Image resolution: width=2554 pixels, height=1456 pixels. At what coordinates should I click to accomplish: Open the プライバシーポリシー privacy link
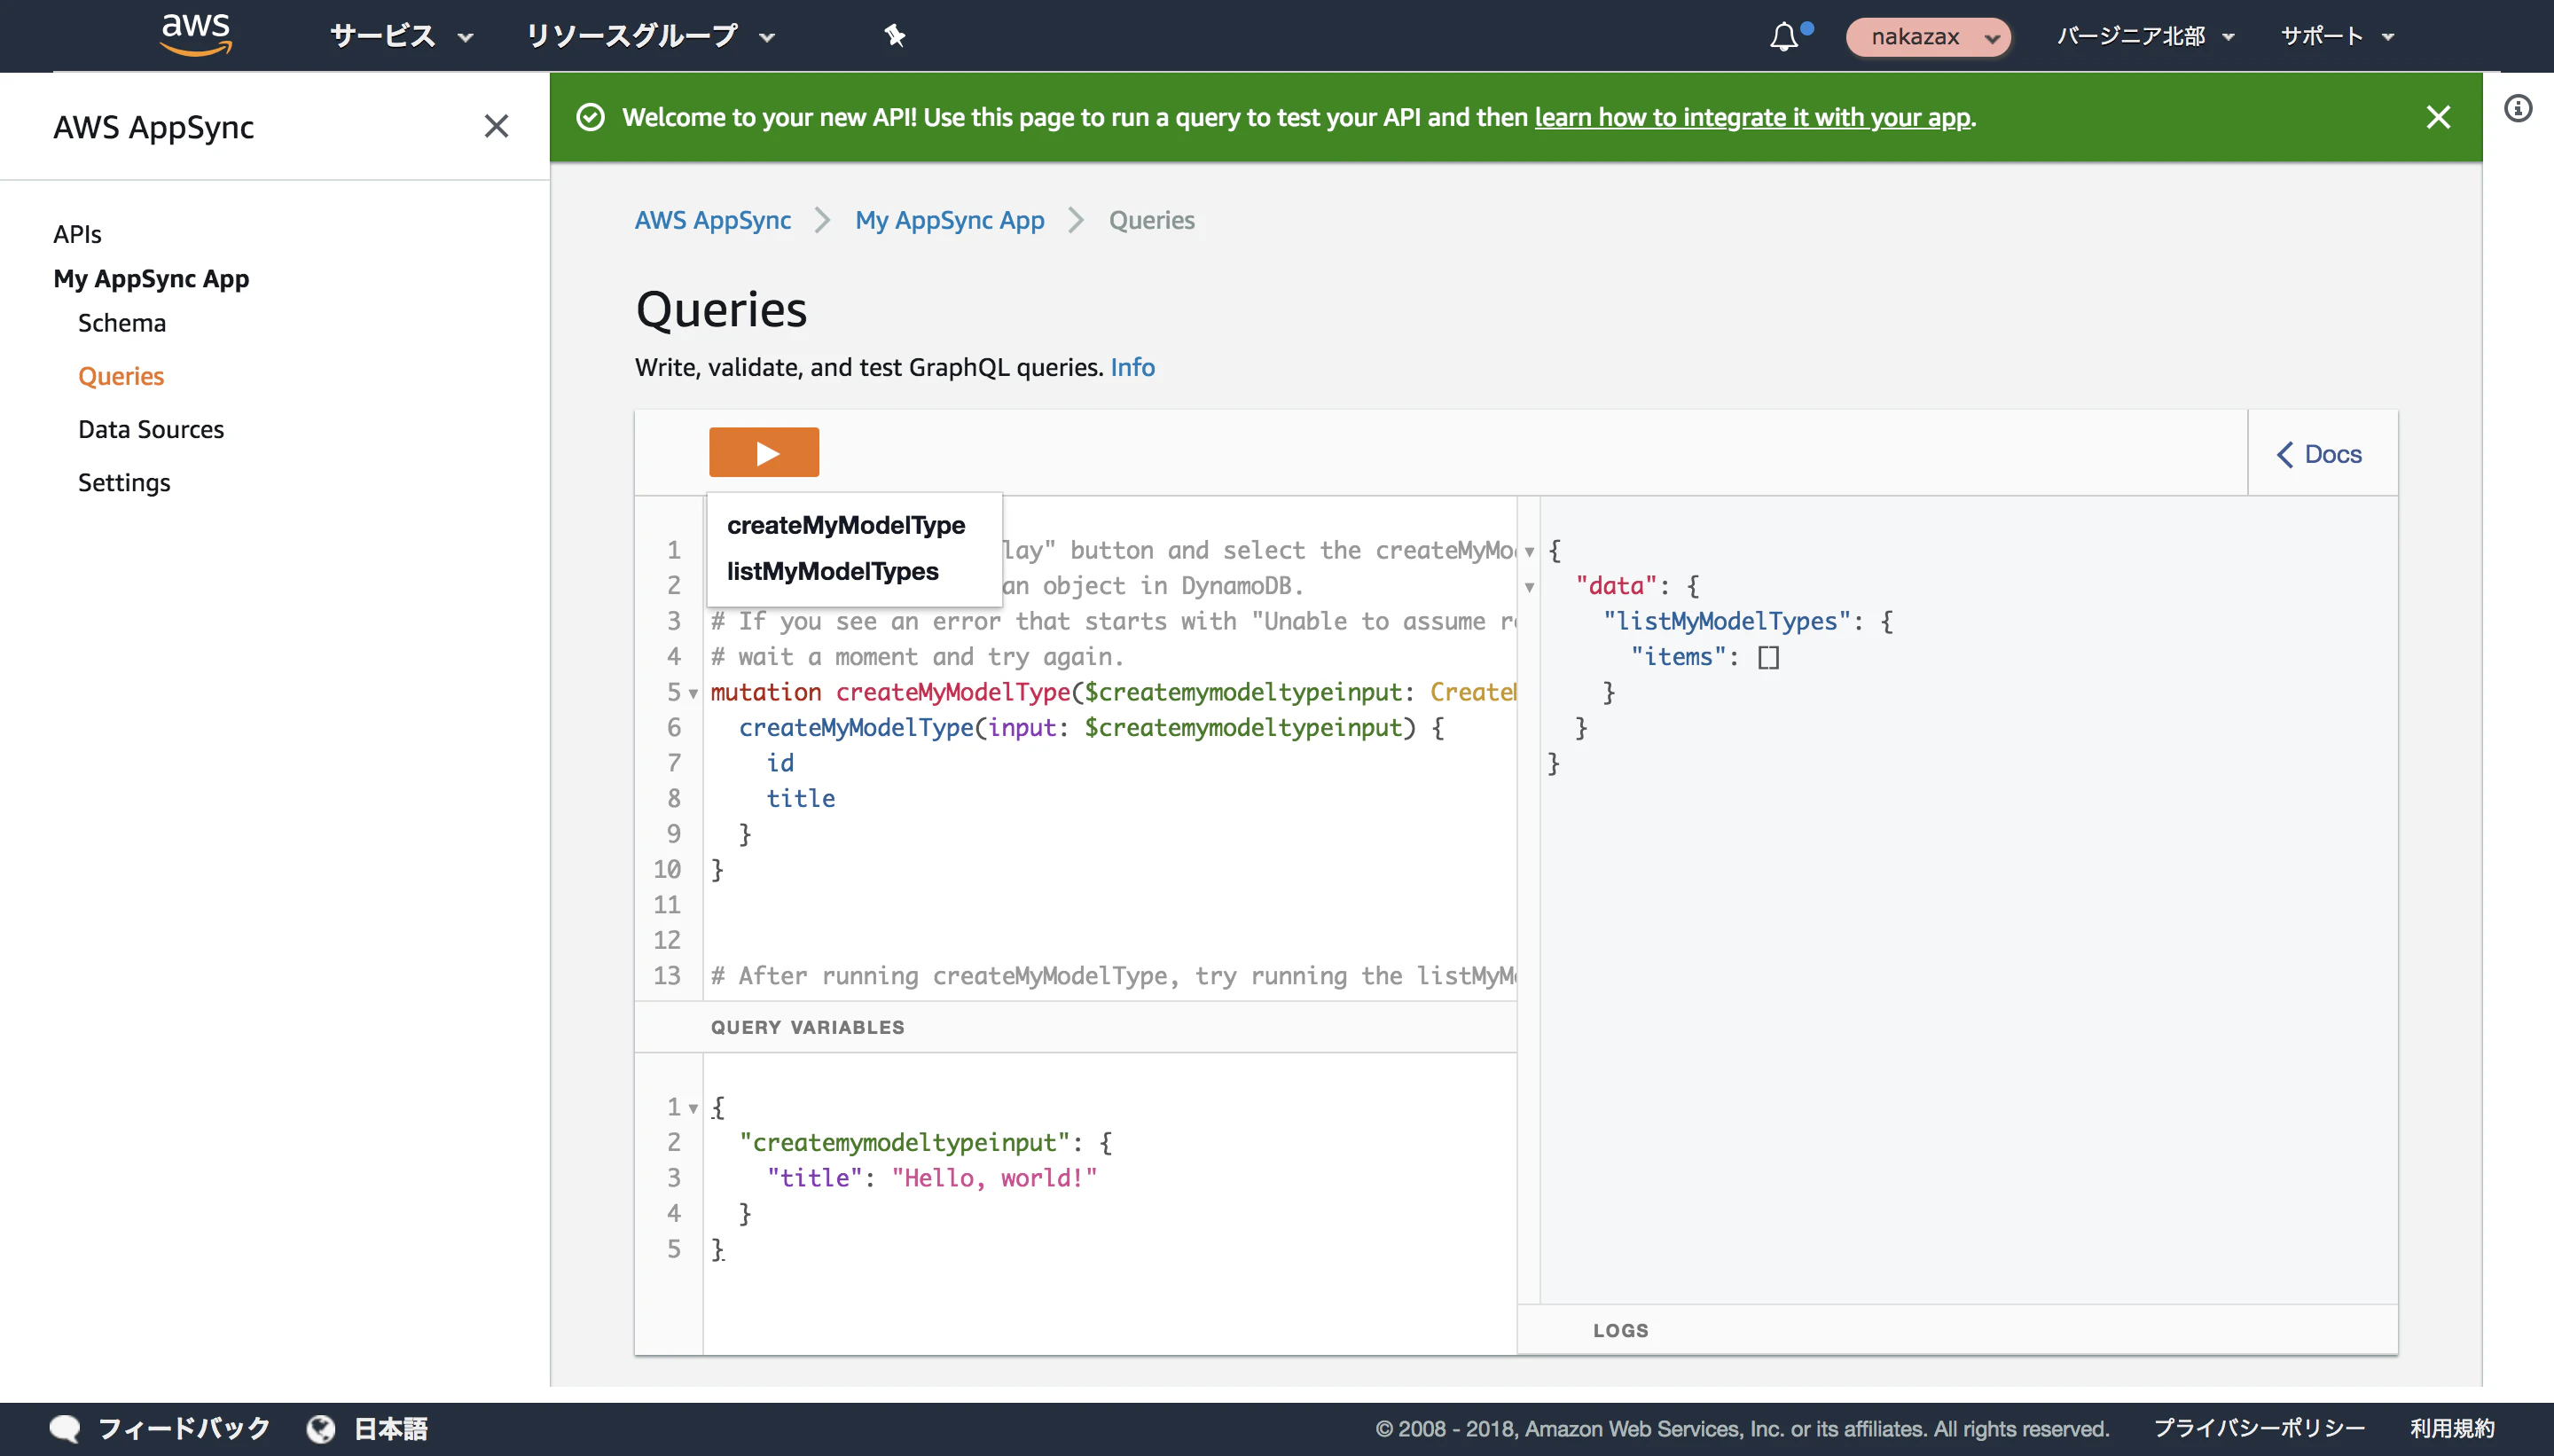pos(2260,1429)
